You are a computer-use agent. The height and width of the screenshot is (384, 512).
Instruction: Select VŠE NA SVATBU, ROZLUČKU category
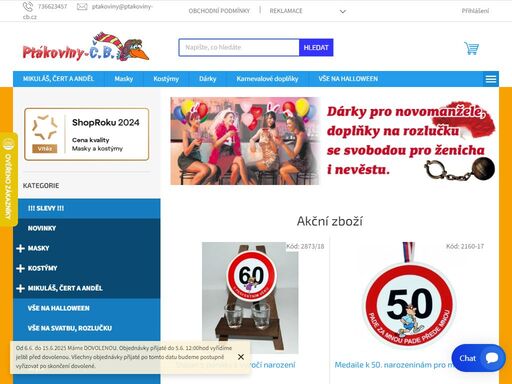(87, 328)
